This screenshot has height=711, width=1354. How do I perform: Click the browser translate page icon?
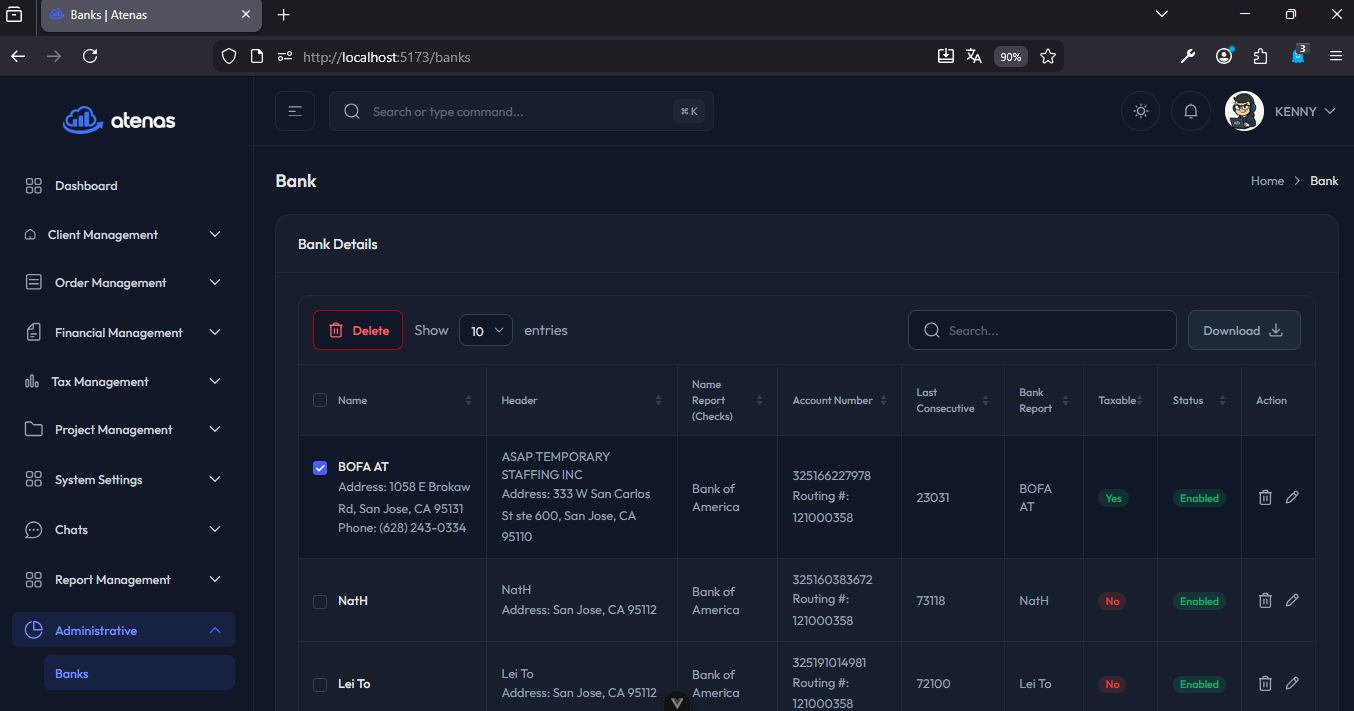(x=974, y=56)
